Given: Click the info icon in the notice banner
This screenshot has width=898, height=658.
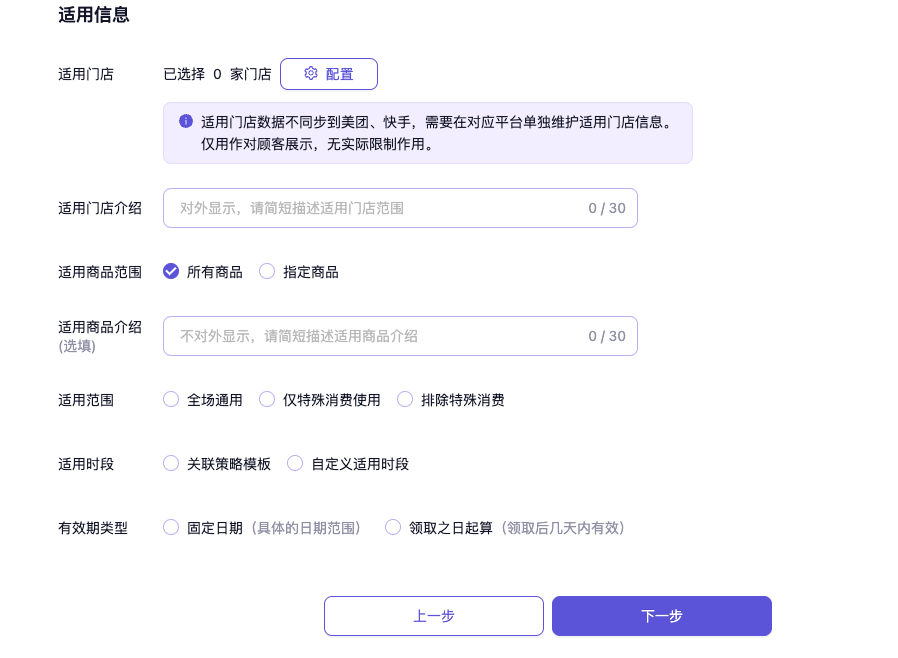Looking at the screenshot, I should point(185,121).
